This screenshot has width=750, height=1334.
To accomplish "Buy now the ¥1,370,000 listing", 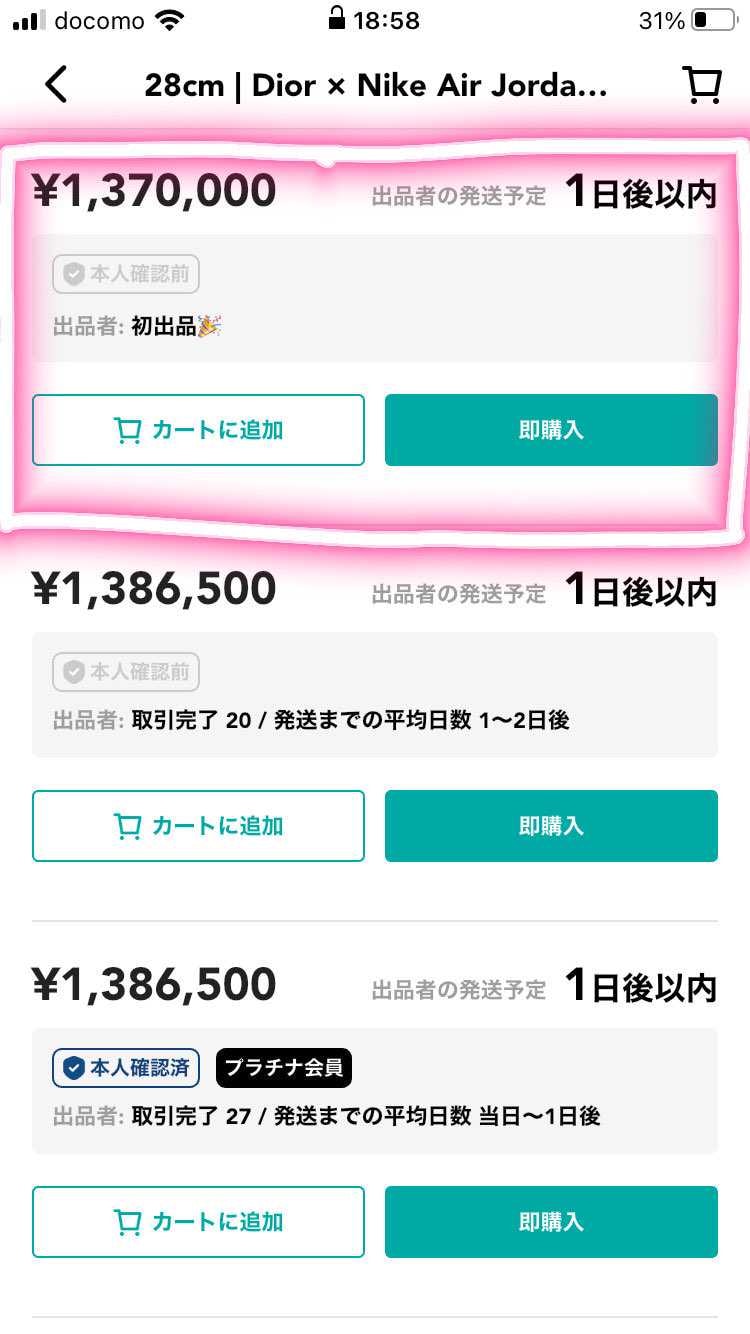I will click(x=551, y=430).
